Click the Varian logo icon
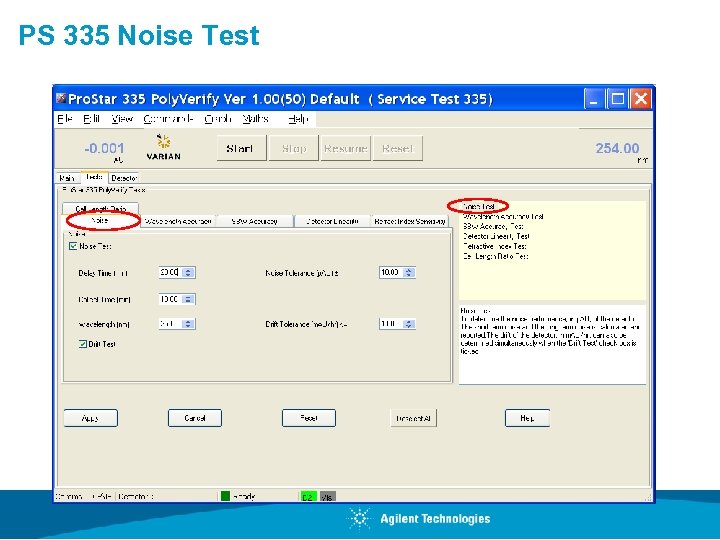720x540 pixels. (163, 147)
